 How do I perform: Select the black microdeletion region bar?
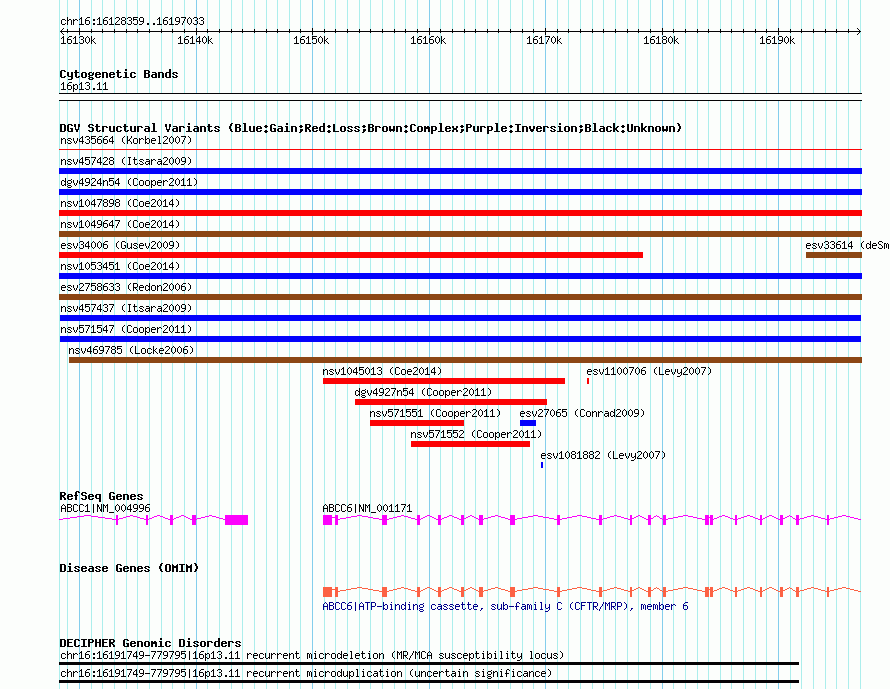(429, 663)
